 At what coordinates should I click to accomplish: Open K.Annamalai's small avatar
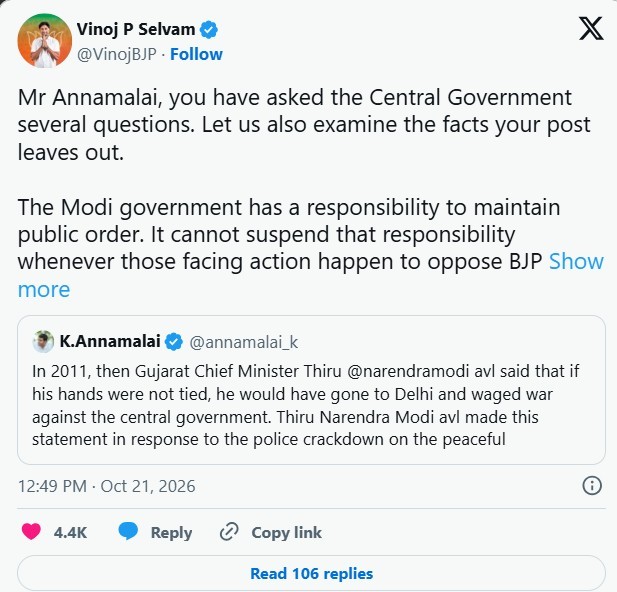click(43, 341)
